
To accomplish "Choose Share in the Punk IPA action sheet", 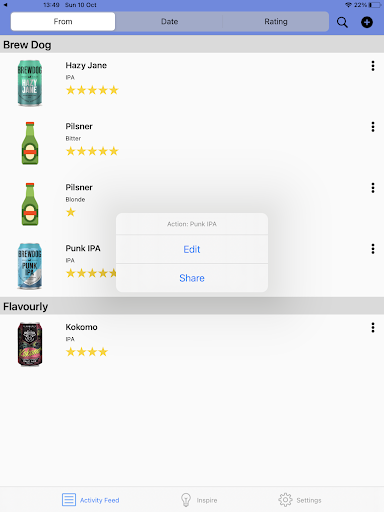I will [192, 278].
